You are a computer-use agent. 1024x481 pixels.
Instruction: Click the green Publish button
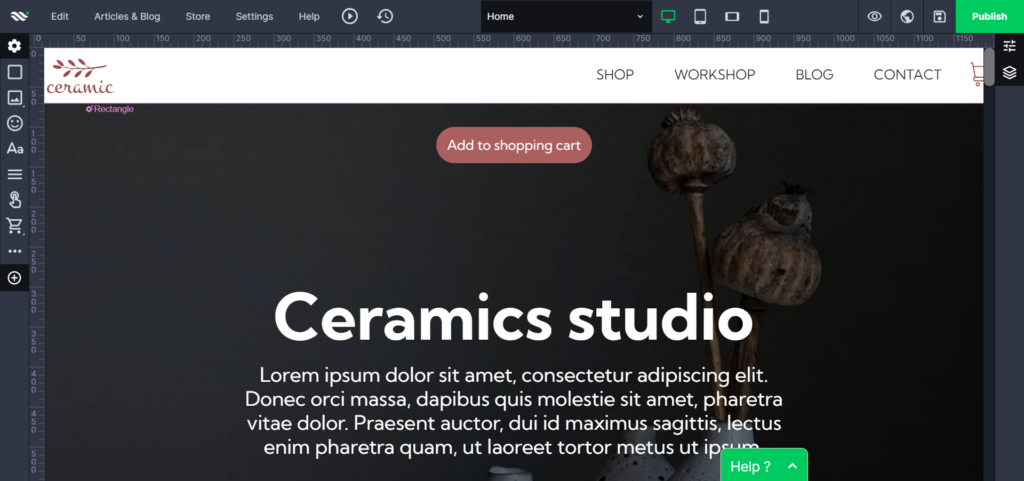coord(989,16)
